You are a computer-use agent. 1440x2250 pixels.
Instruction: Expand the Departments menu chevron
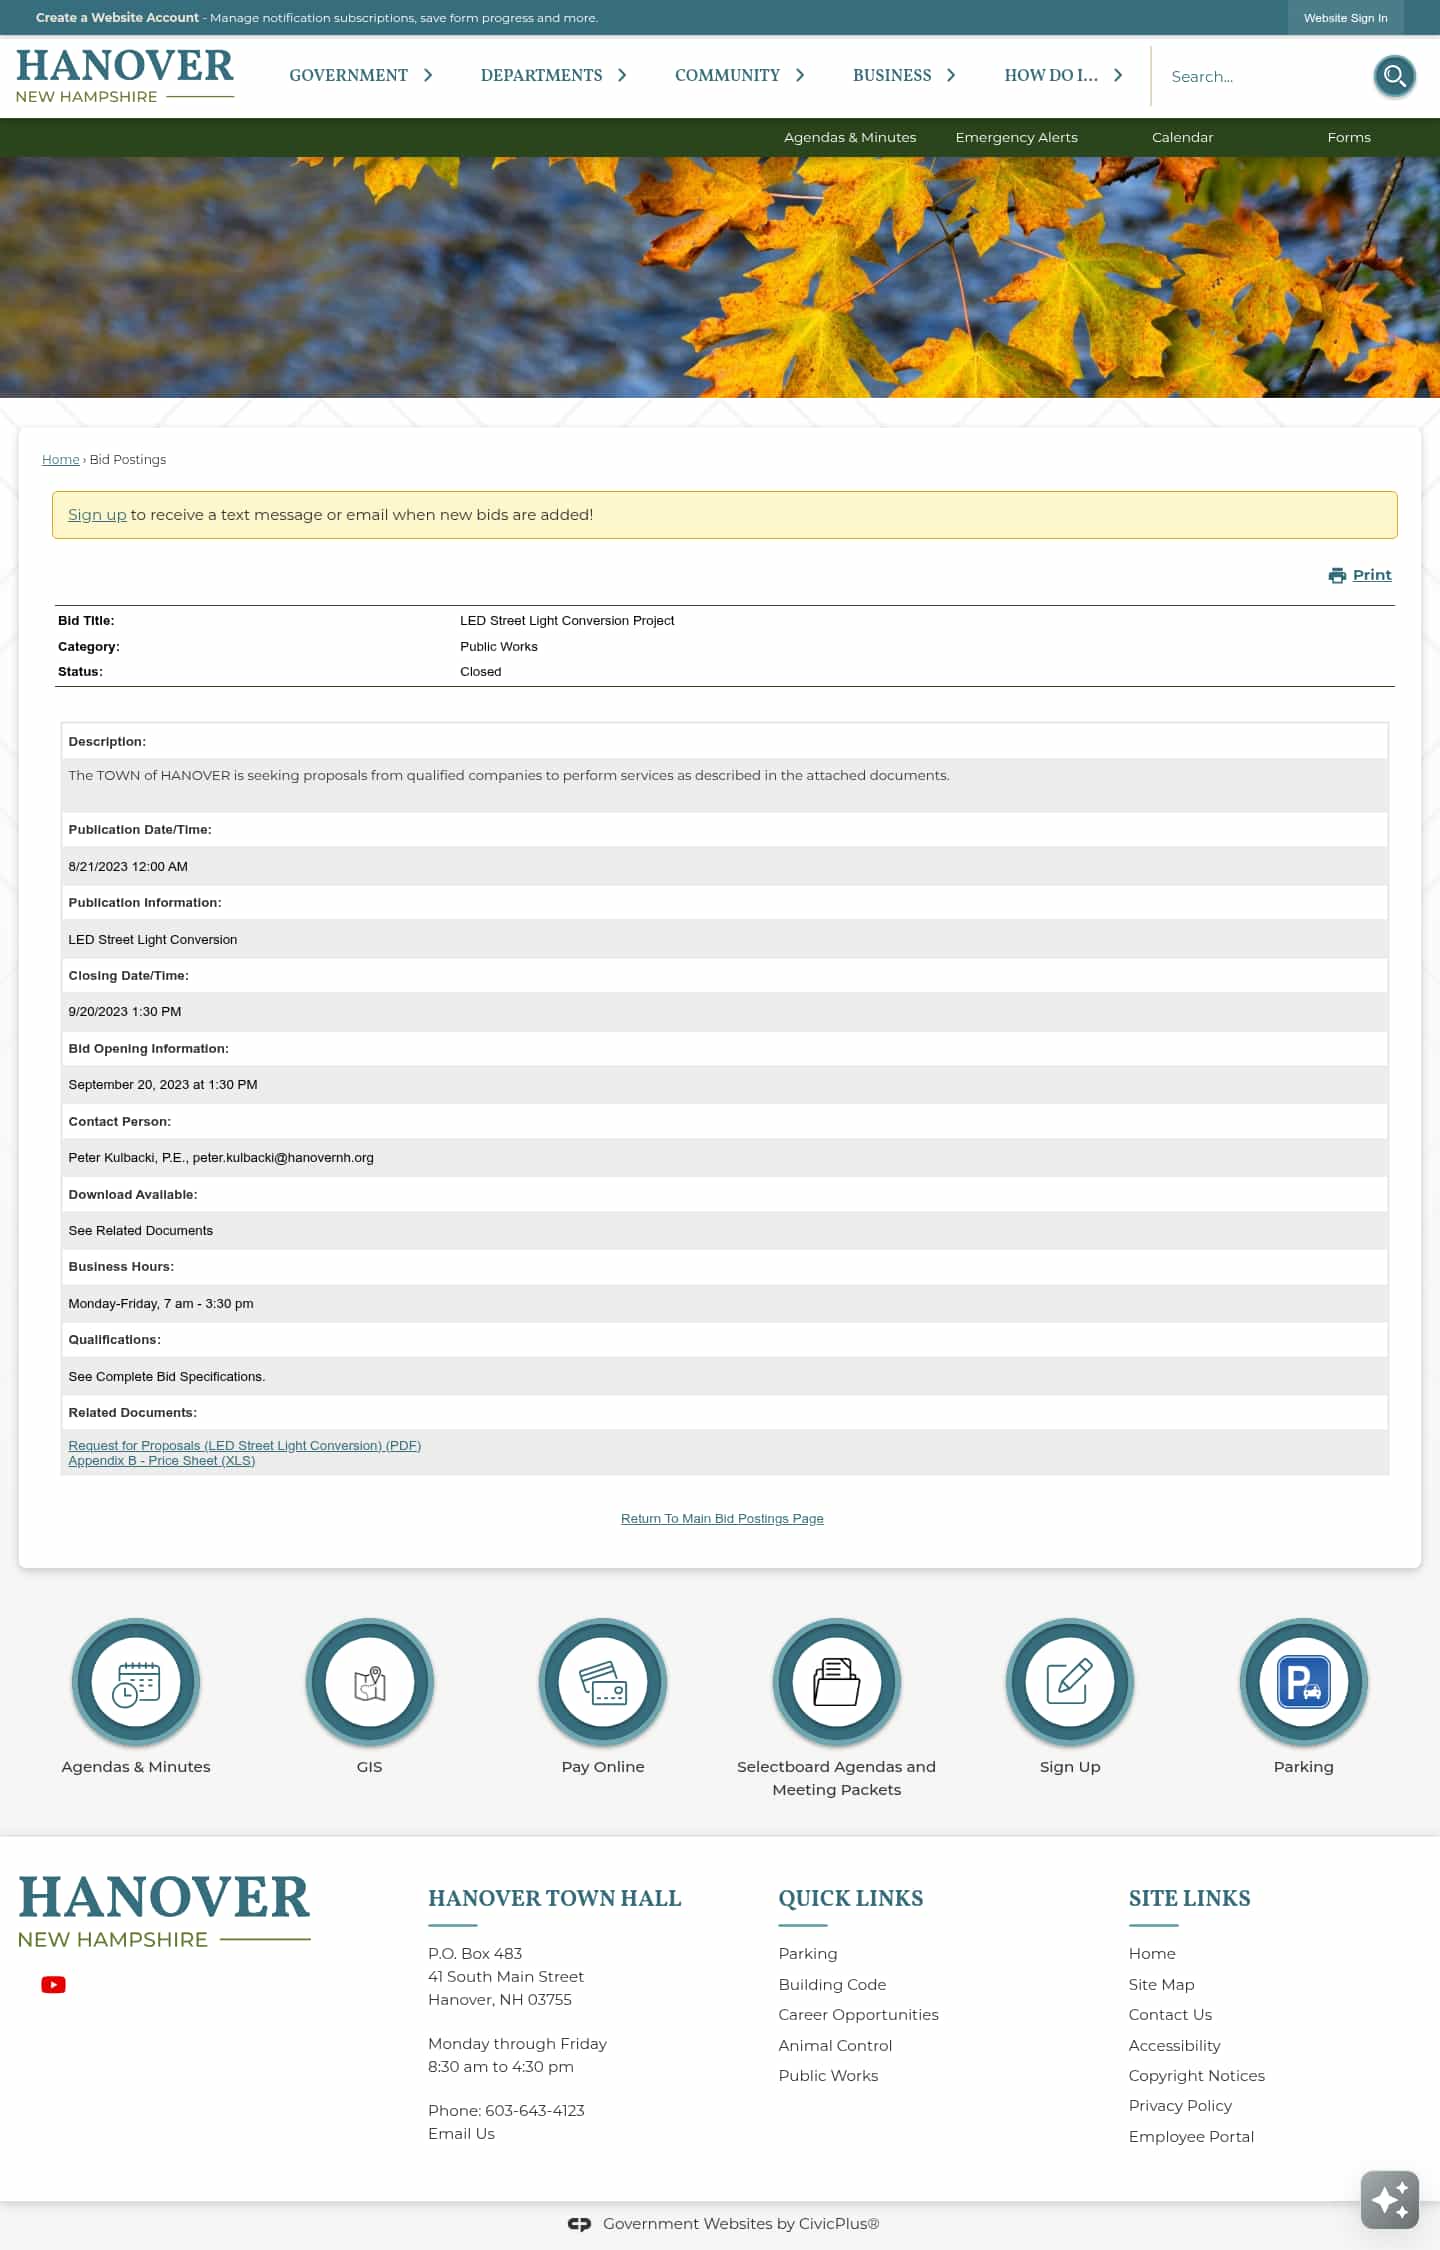point(622,75)
